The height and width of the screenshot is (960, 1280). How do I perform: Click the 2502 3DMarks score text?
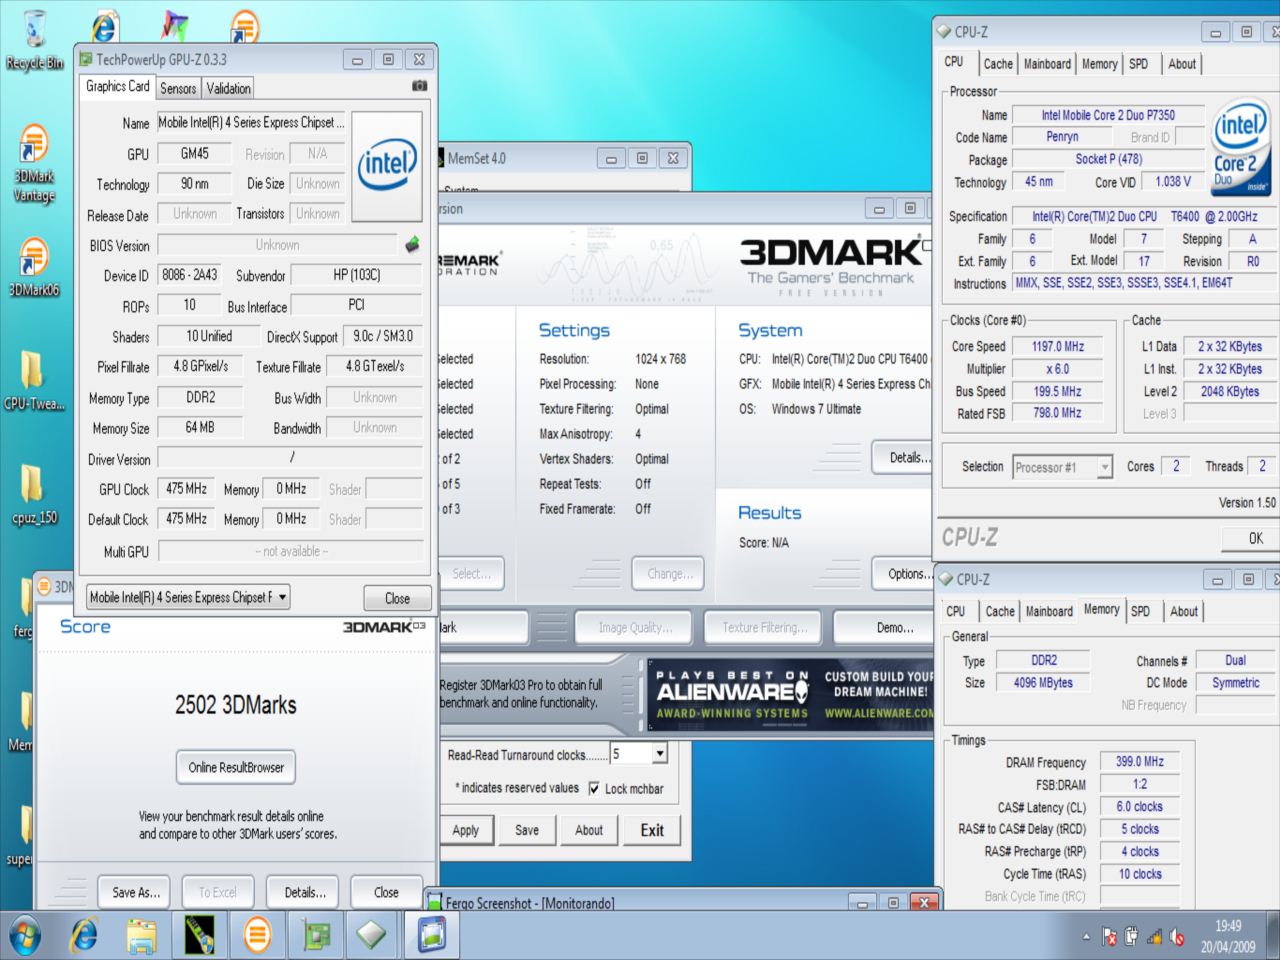point(236,705)
